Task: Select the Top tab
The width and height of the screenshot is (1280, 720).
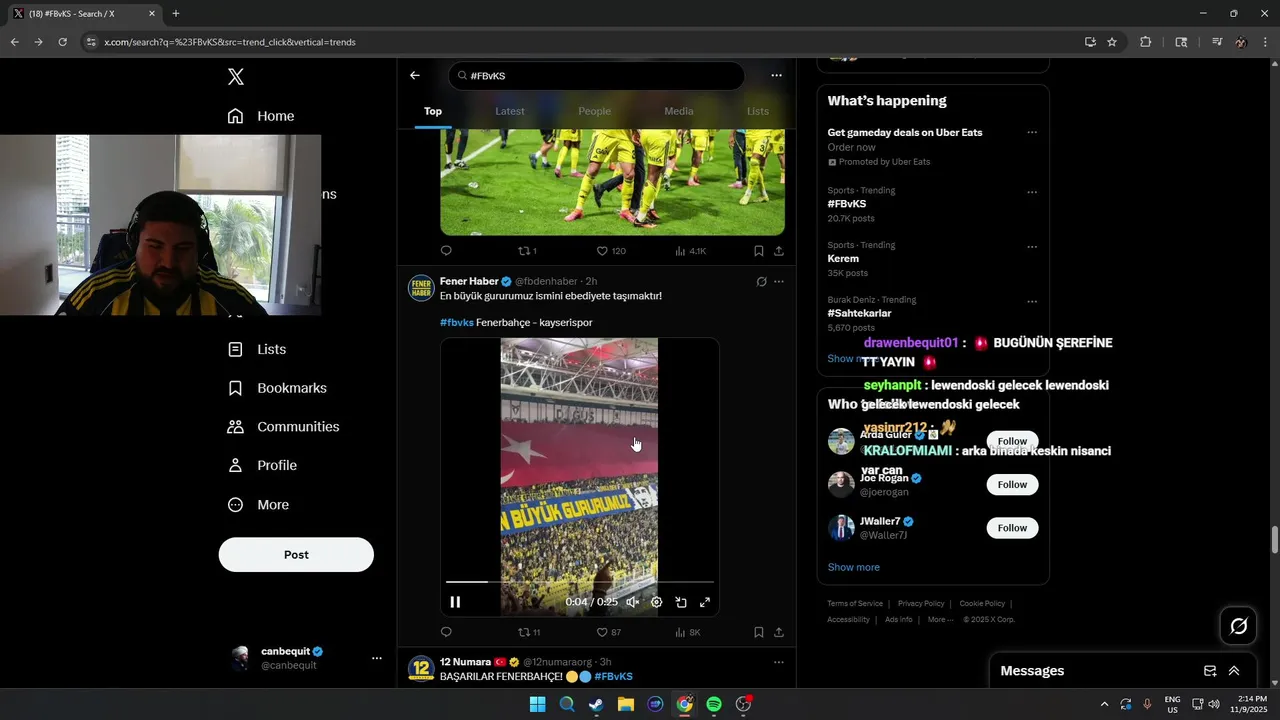Action: click(433, 111)
